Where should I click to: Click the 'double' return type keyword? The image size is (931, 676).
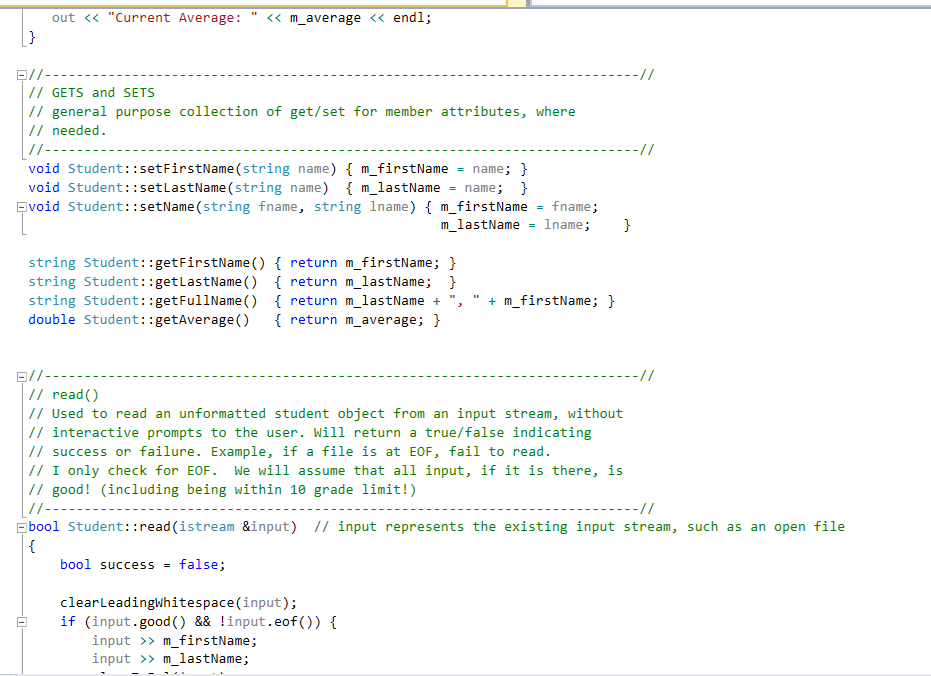(x=52, y=320)
